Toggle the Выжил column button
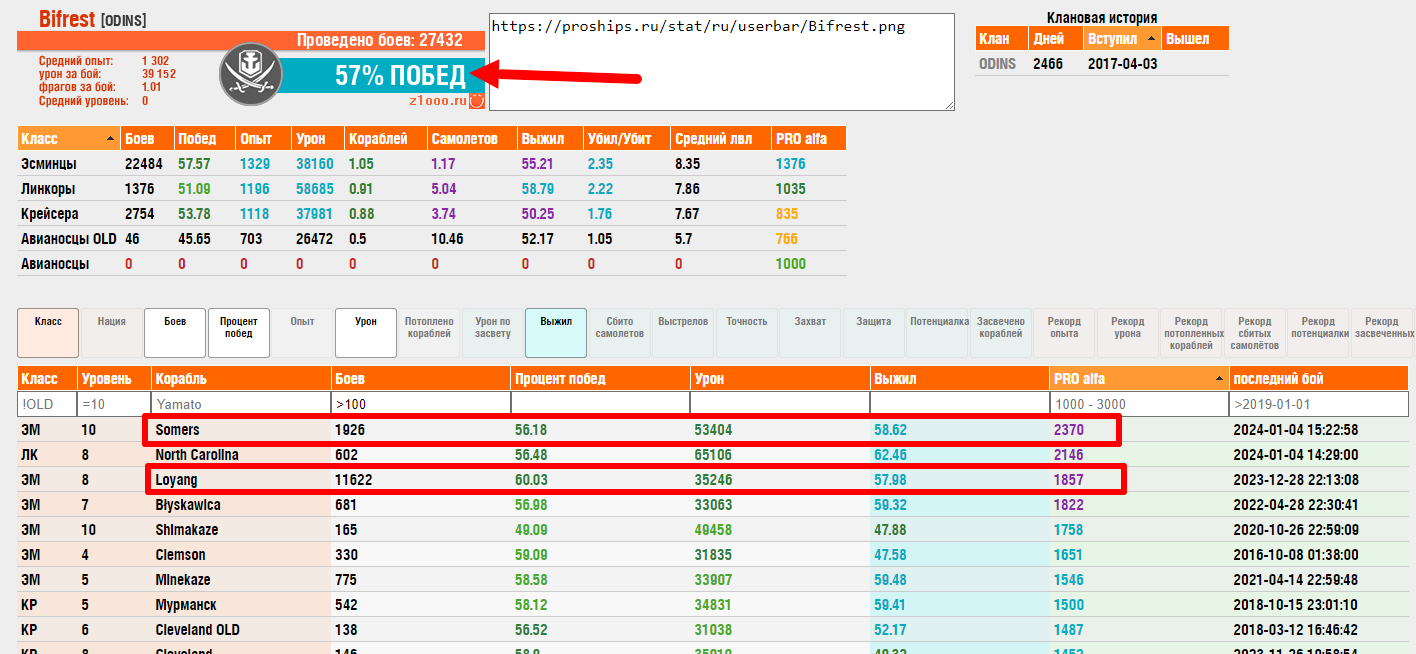The image size is (1416, 654). tap(556, 333)
